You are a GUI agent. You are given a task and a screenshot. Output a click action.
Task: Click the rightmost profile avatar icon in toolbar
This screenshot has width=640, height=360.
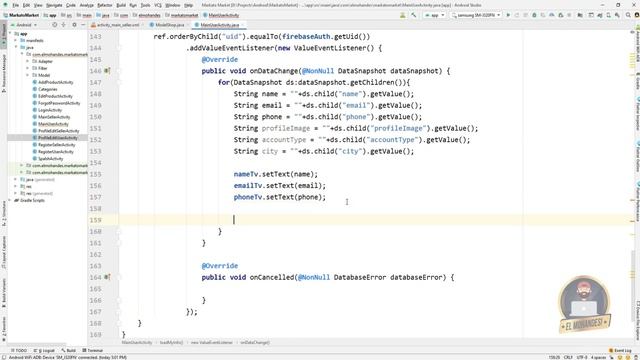(x=637, y=15)
